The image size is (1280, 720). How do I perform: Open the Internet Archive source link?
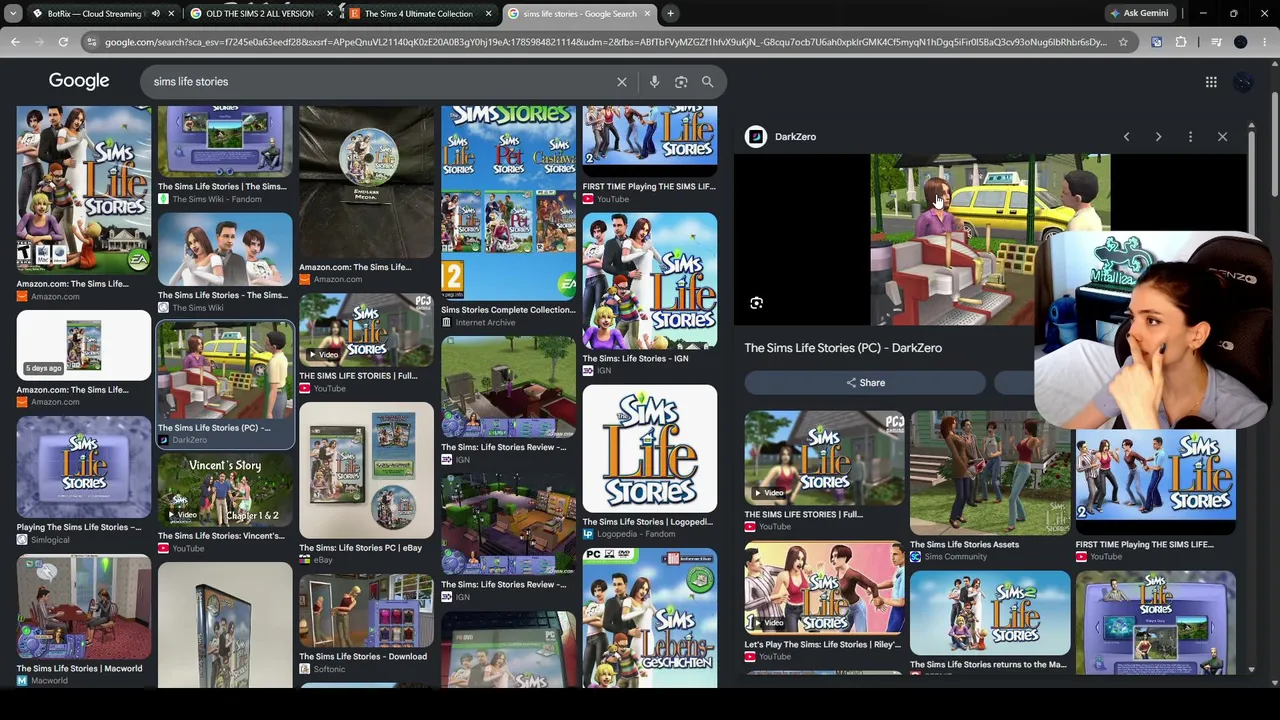pyautogui.click(x=485, y=323)
